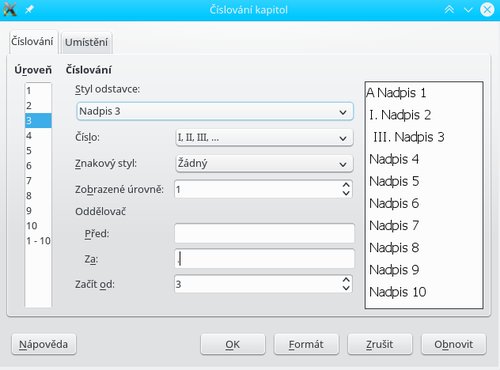Click the Formát button
Viewport: 500px width, 370px height.
[x=306, y=344]
